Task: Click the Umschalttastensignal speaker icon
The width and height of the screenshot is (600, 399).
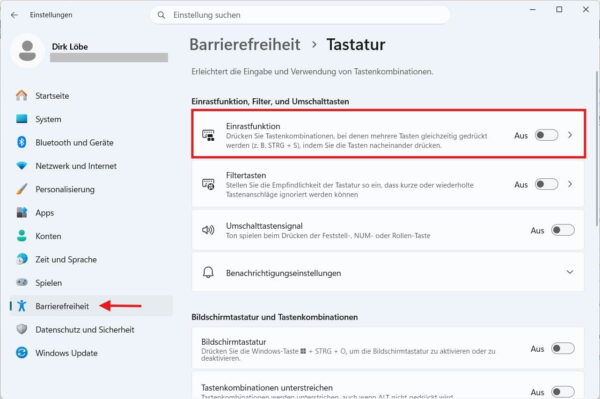Action: pyautogui.click(x=208, y=230)
